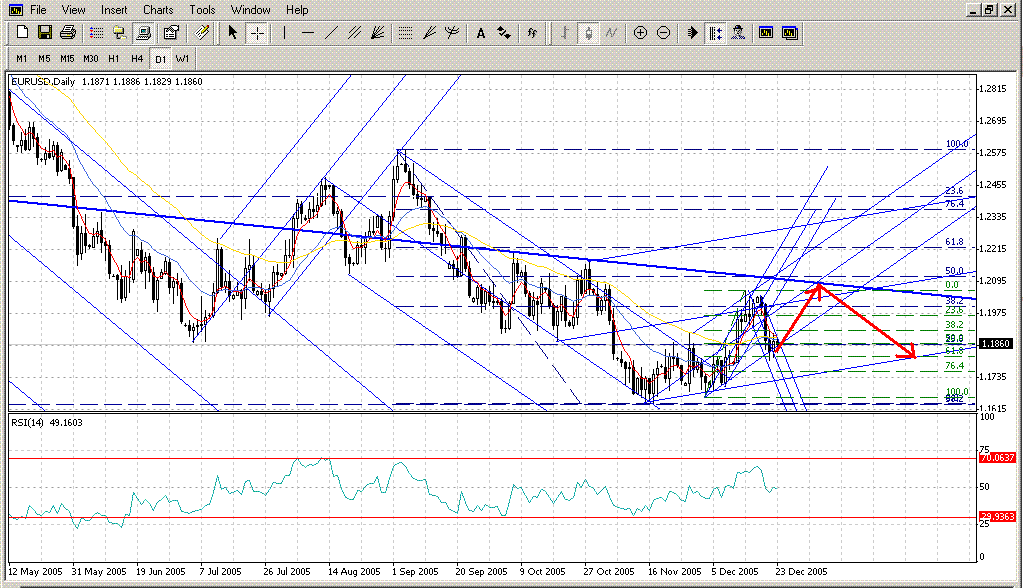Image resolution: width=1024 pixels, height=588 pixels.
Task: Open the Tools menu
Action: (x=202, y=9)
